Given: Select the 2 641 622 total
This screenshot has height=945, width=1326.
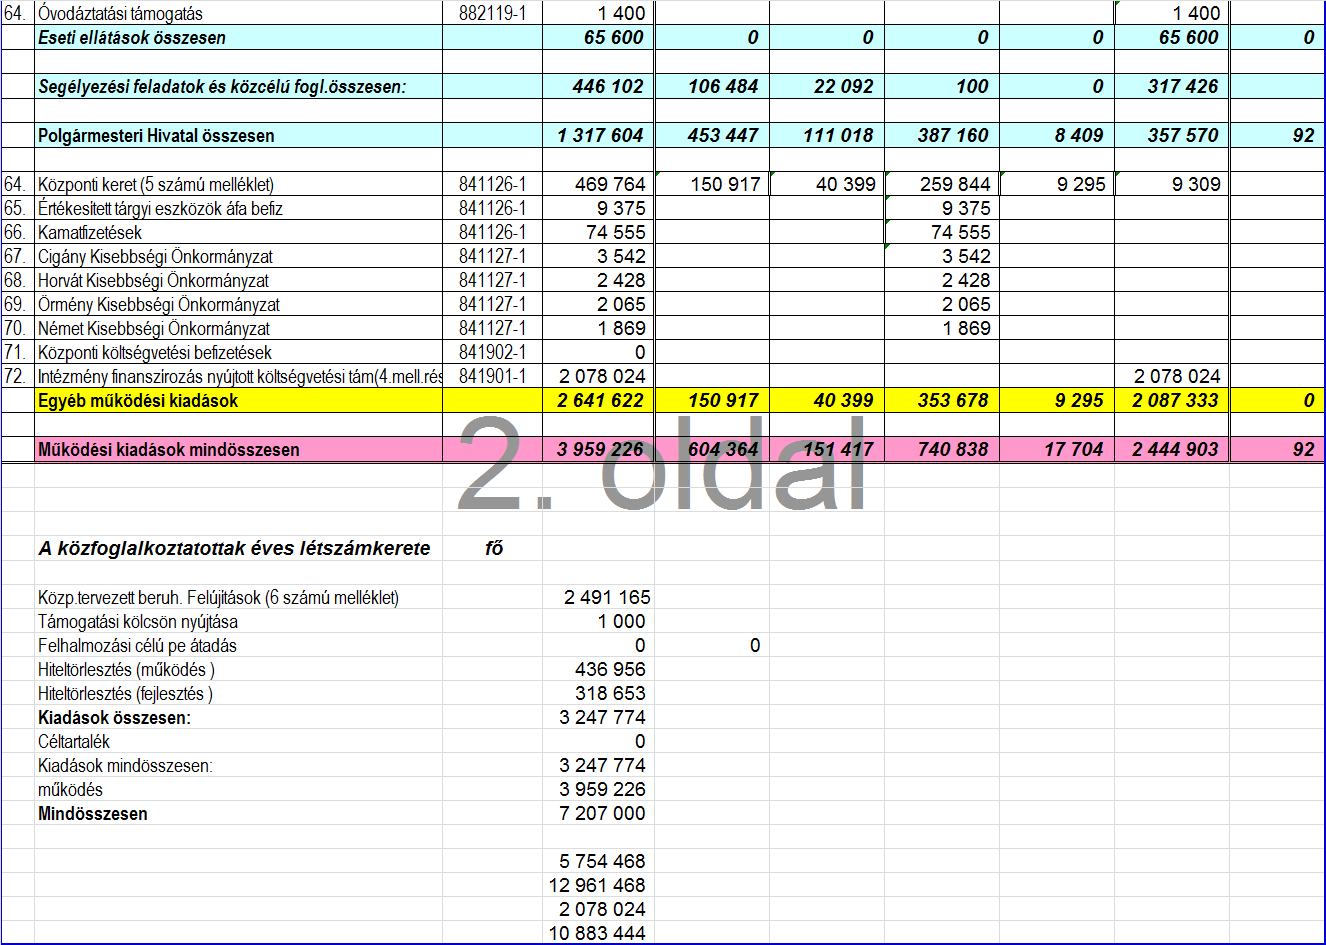Looking at the screenshot, I should (600, 400).
